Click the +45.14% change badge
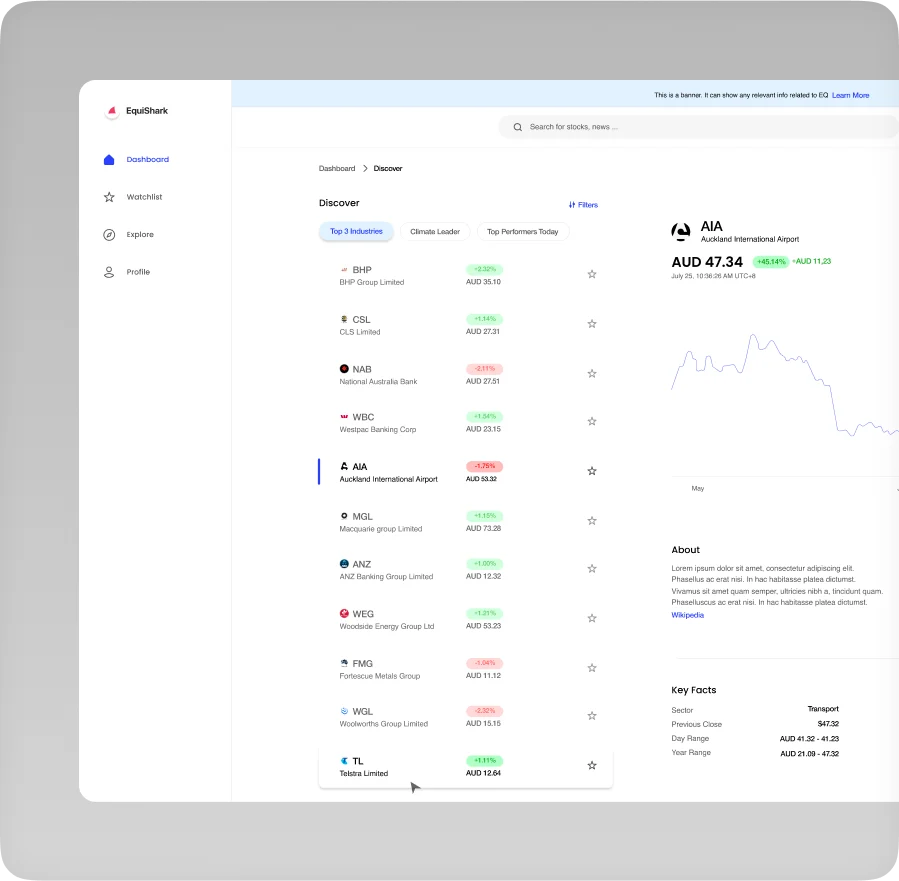Image resolution: width=899 pixels, height=881 pixels. [x=771, y=262]
